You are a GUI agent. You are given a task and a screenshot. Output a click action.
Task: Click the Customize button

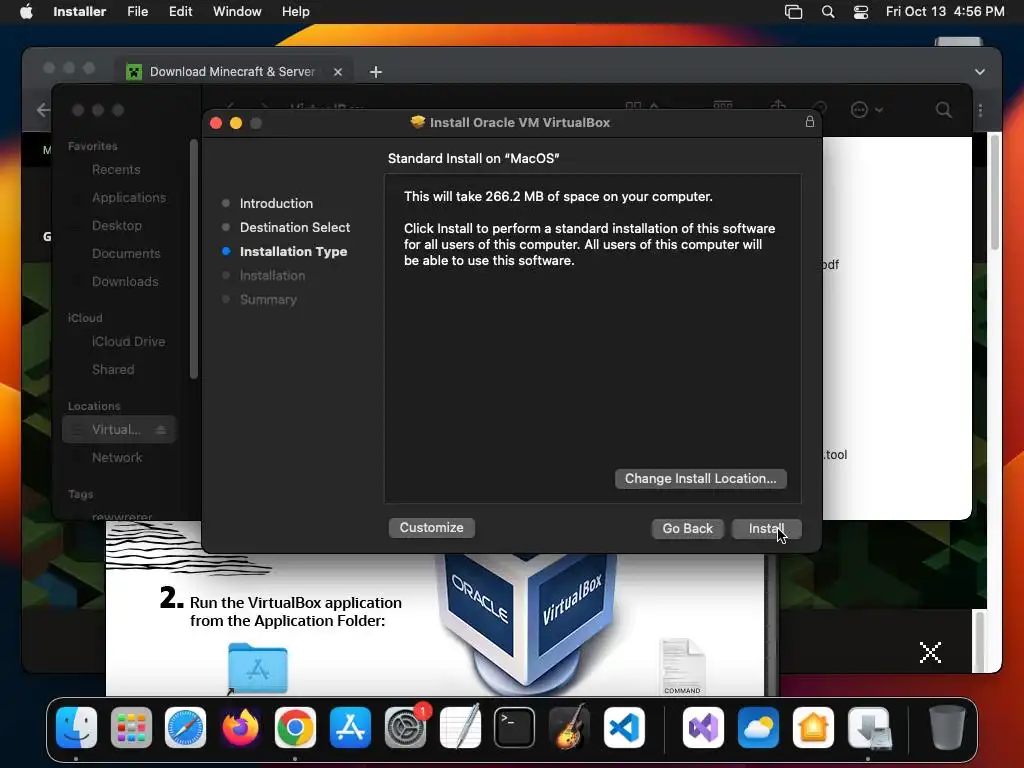(x=432, y=528)
